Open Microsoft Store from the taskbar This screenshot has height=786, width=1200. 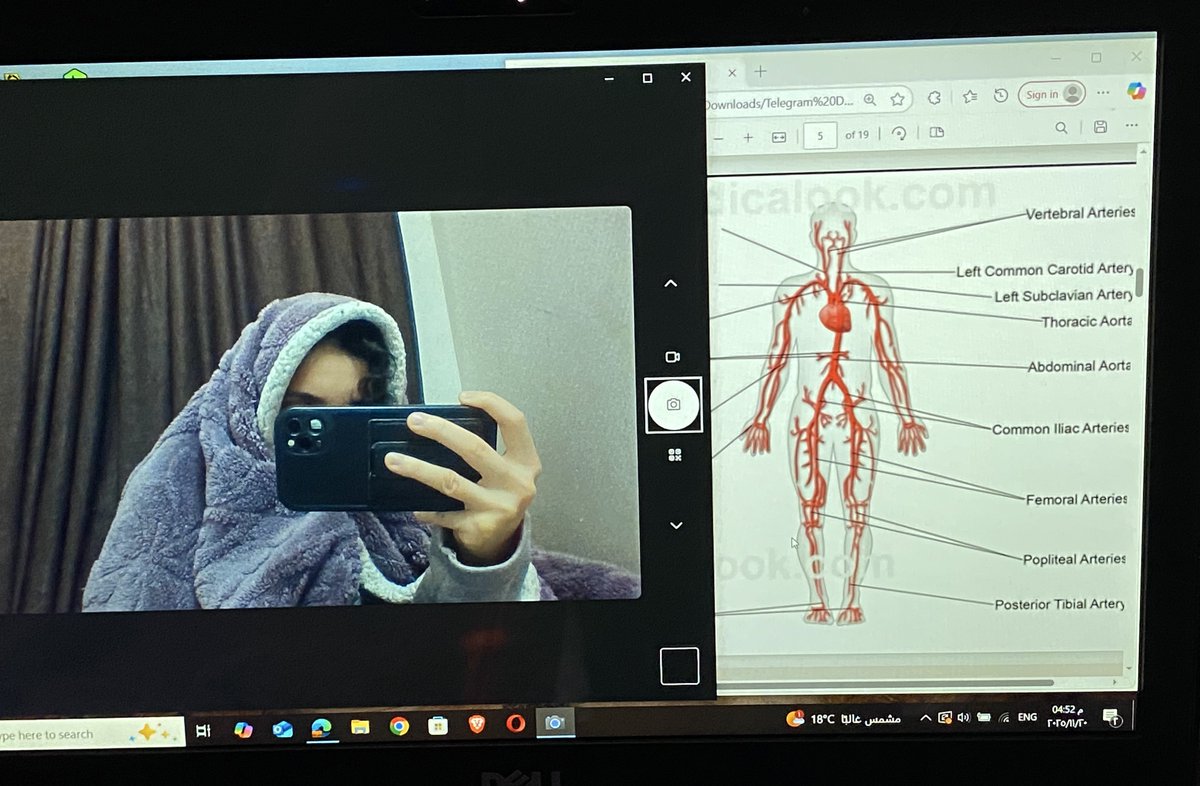coord(437,726)
